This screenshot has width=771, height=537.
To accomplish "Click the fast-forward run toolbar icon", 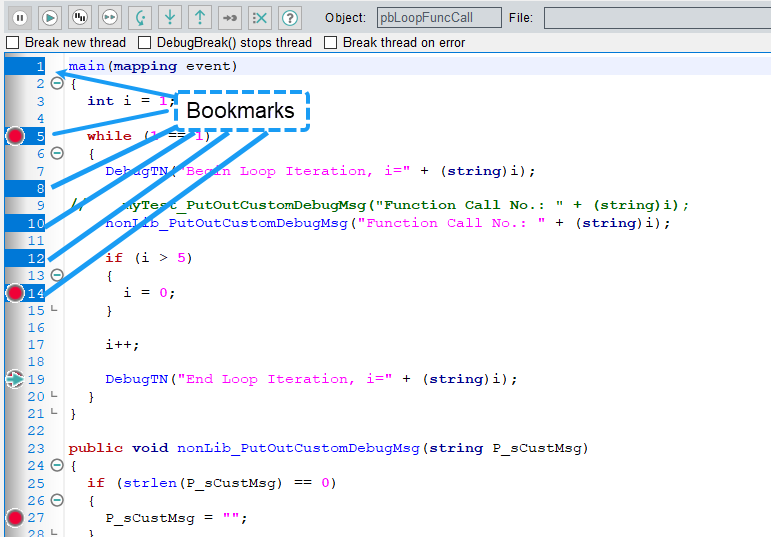I will 110,17.
